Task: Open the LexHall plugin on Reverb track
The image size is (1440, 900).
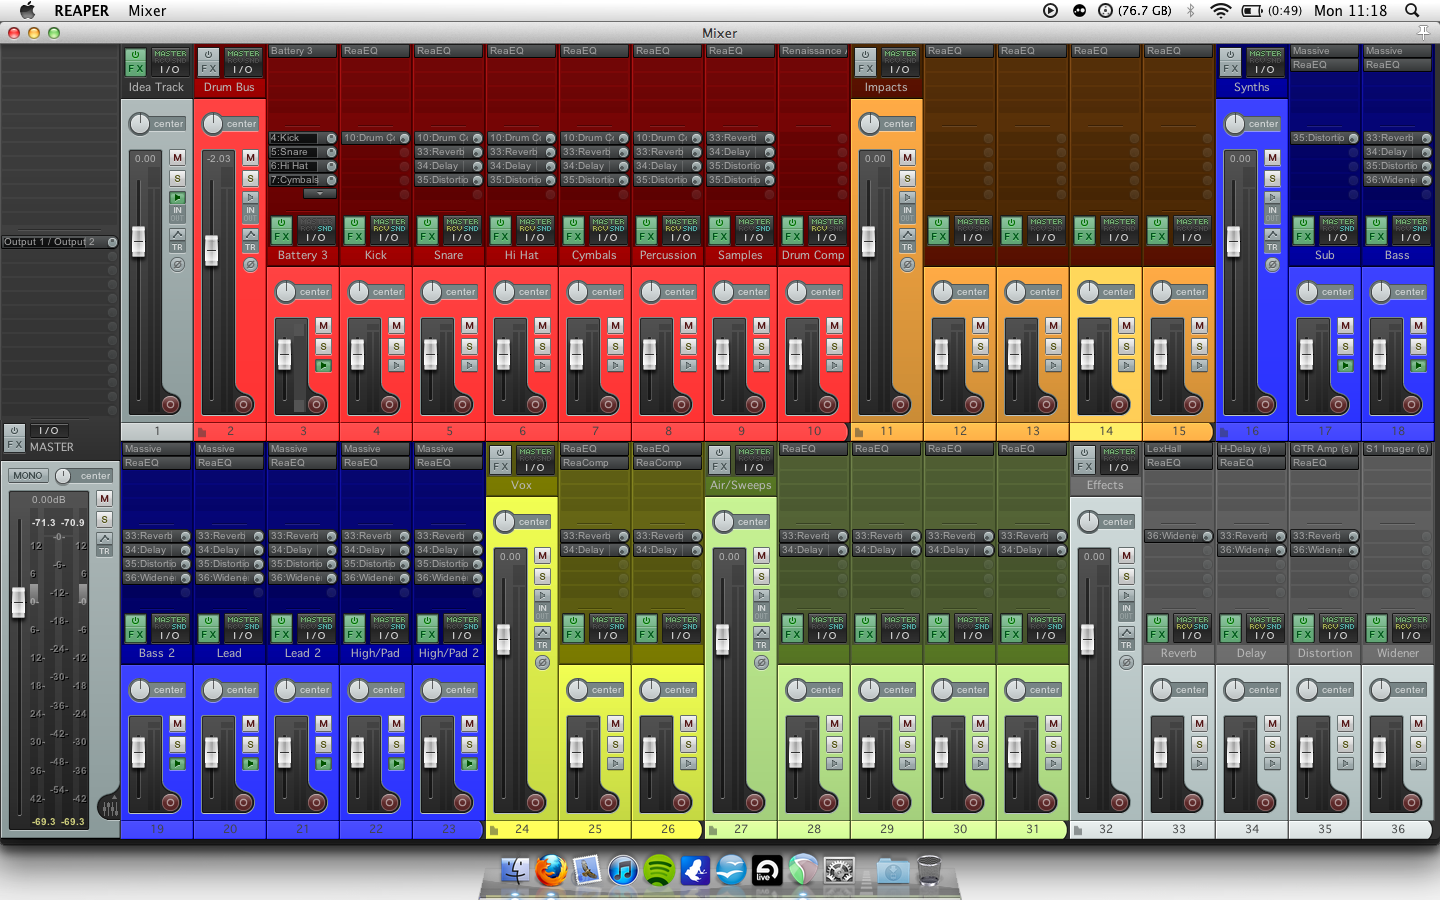Action: pyautogui.click(x=1178, y=449)
